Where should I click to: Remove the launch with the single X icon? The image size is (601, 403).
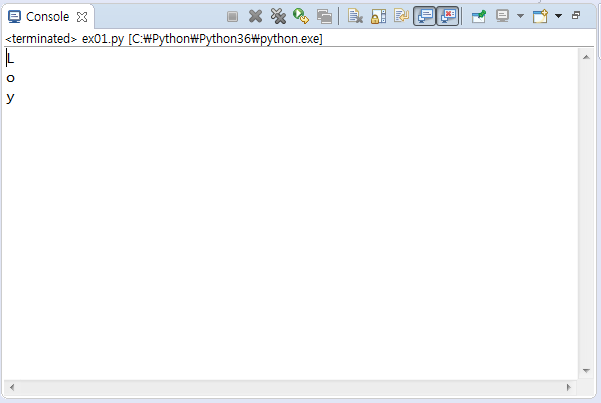click(x=255, y=16)
